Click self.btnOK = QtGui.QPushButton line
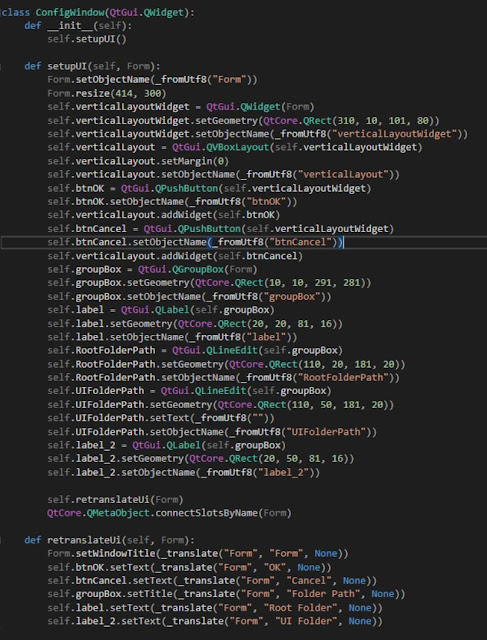487x640 pixels. point(209,188)
